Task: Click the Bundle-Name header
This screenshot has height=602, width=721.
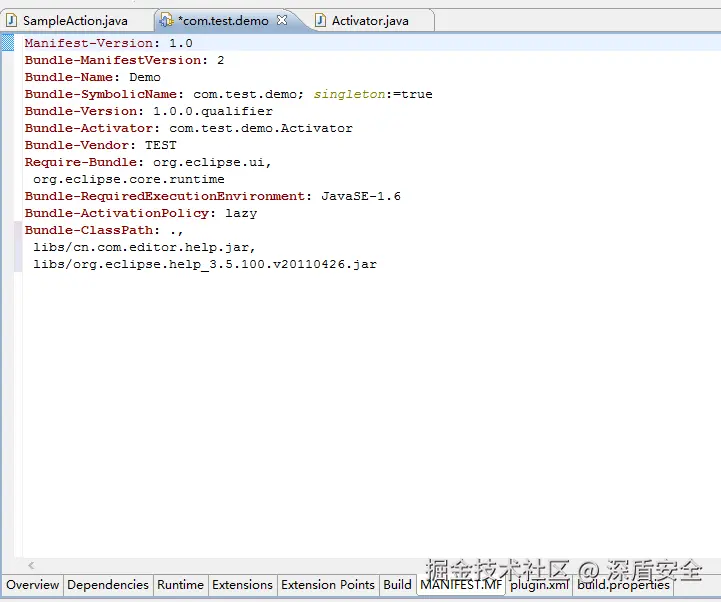Action: click(69, 77)
